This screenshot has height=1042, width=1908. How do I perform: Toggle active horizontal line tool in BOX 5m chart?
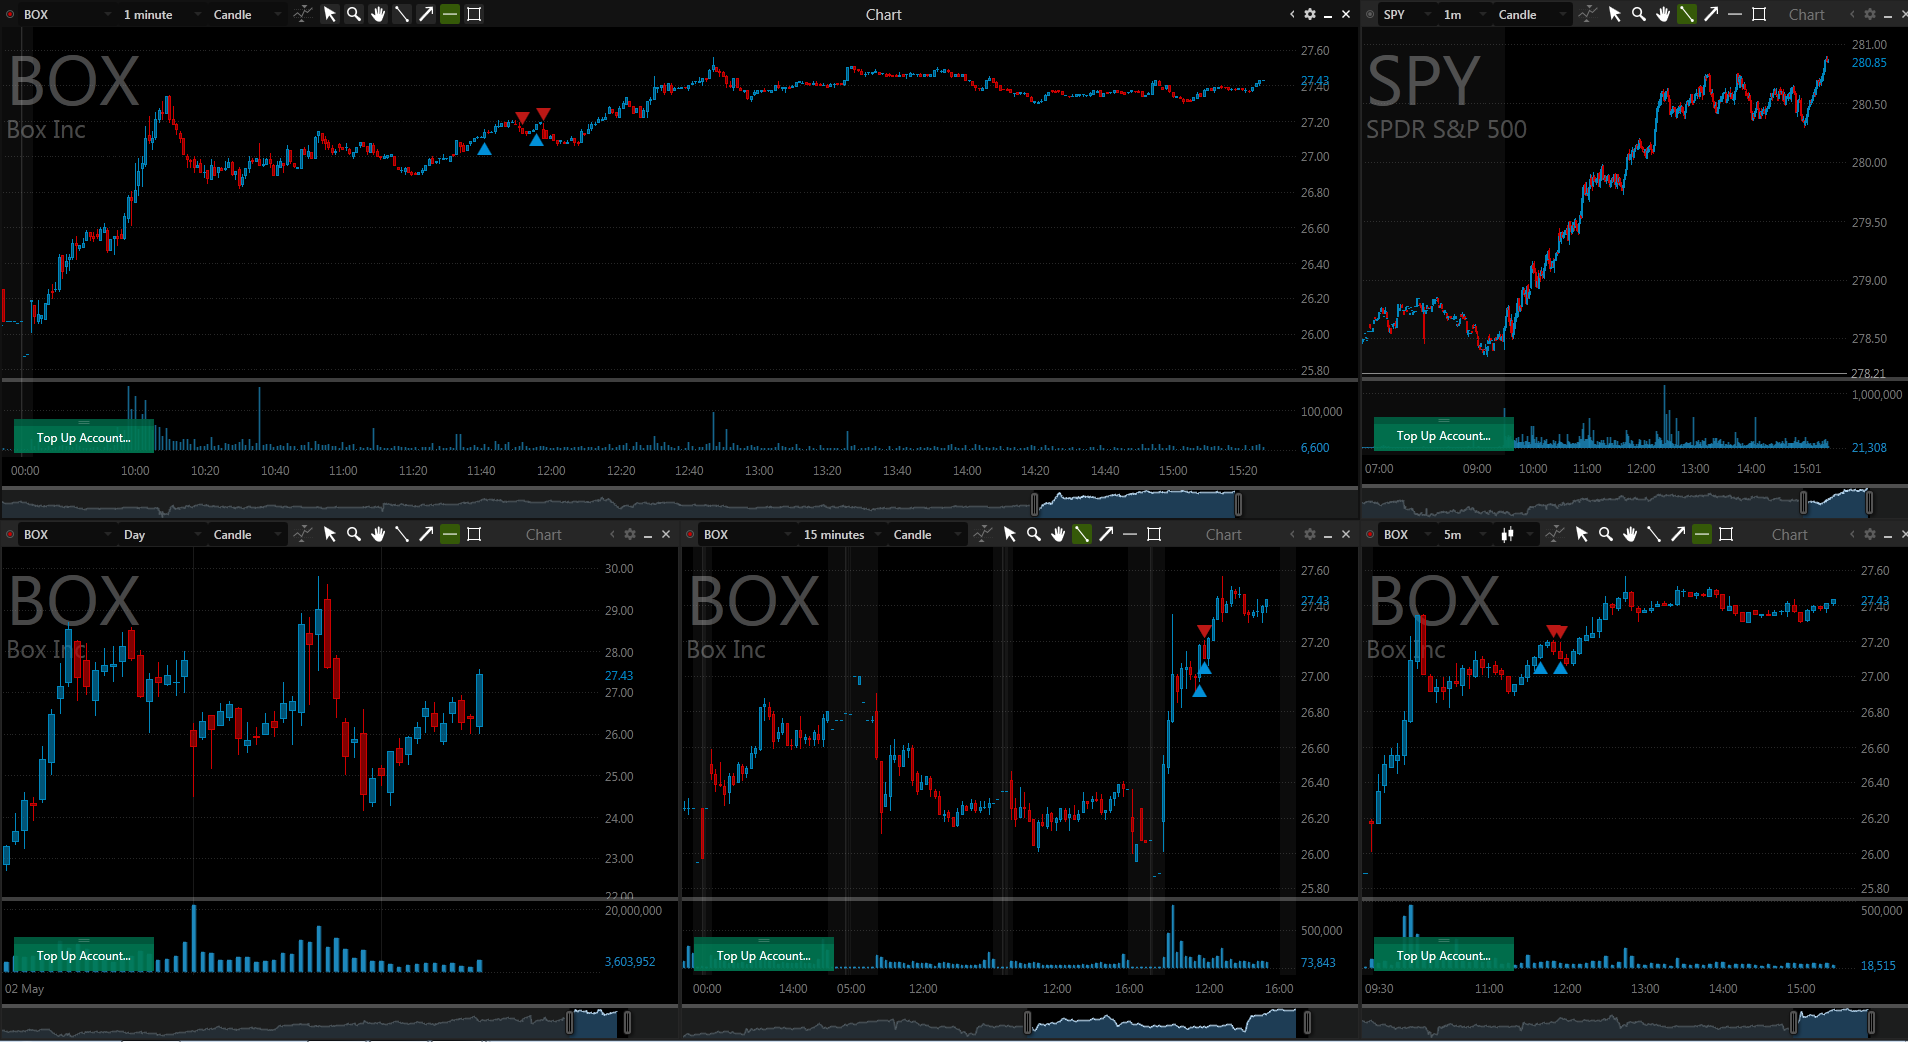[x=1702, y=534]
